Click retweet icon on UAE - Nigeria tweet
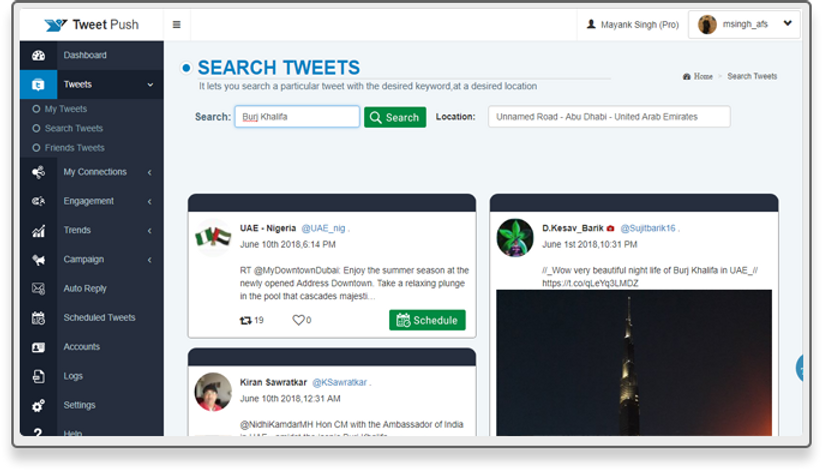Image resolution: width=822 pixels, height=470 pixels. (x=245, y=320)
